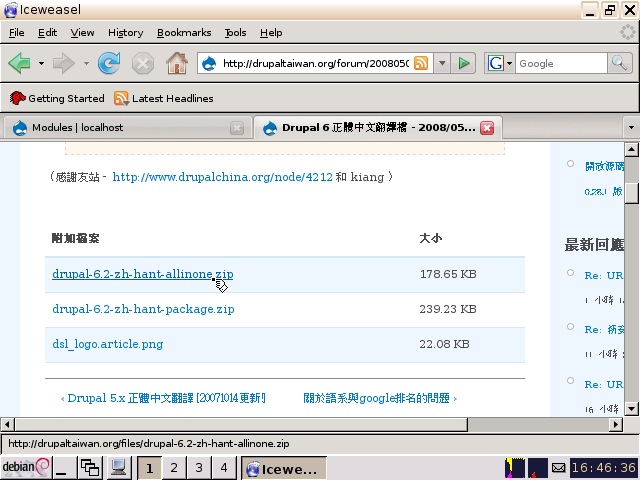Open the Back history dropdown arrow
This screenshot has width=640, height=480.
pyautogui.click(x=41, y=63)
